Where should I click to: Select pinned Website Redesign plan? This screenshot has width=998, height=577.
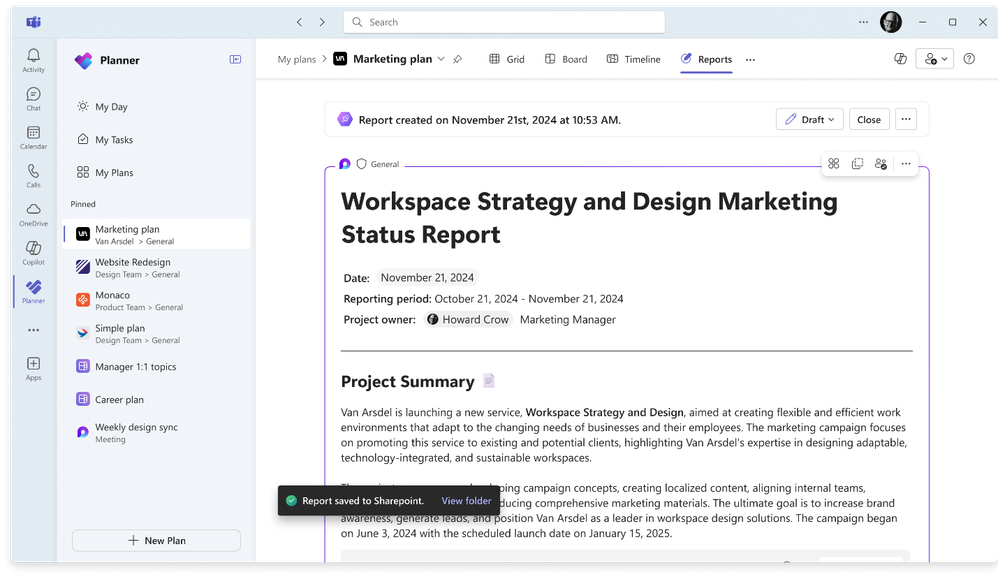[157, 267]
